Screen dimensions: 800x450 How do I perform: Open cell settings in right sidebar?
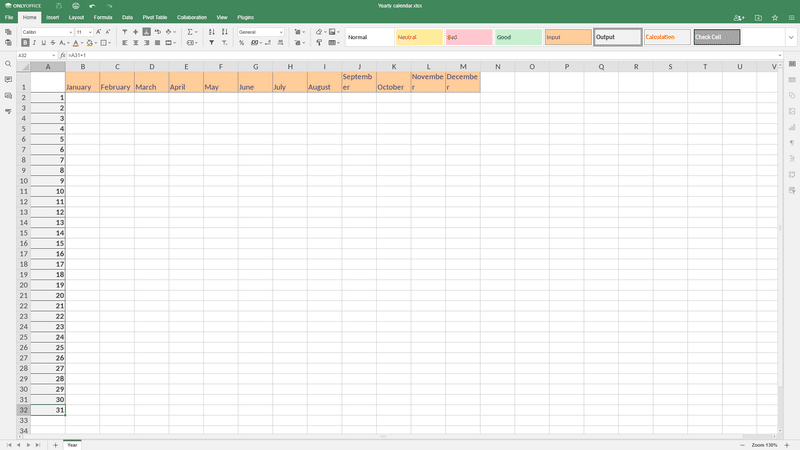point(792,64)
